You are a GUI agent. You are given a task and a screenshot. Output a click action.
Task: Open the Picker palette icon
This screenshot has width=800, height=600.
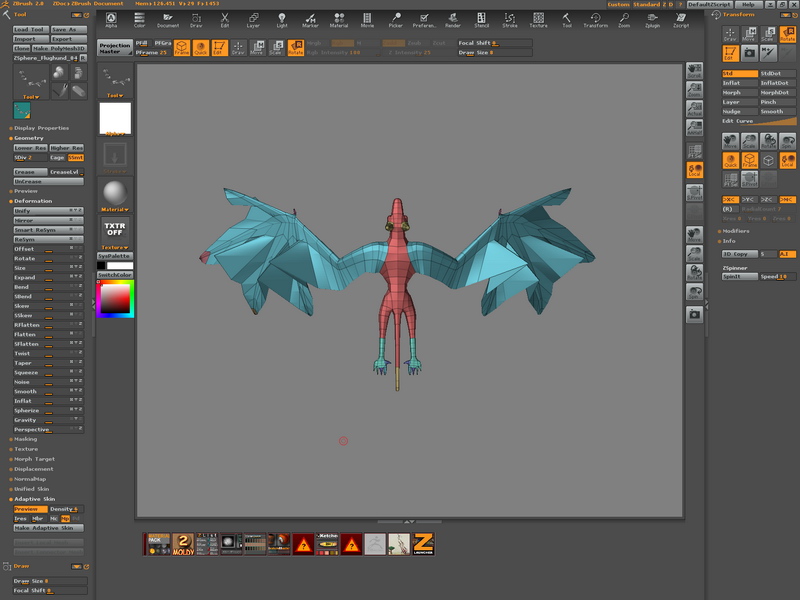[x=395, y=19]
